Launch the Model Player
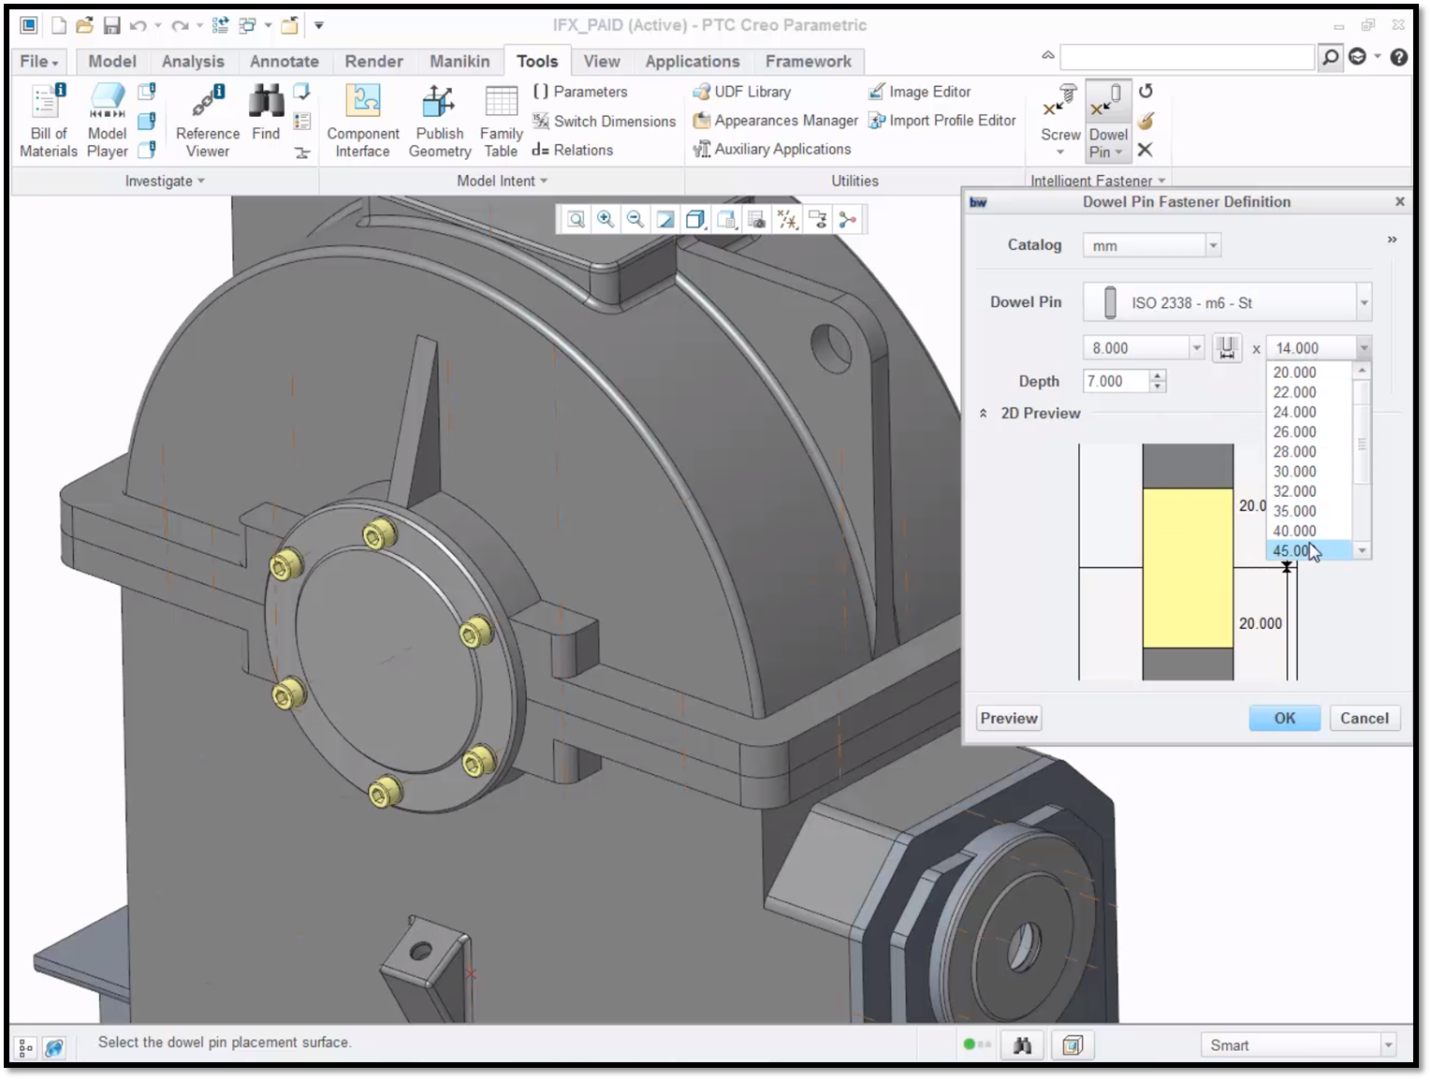The height and width of the screenshot is (1080, 1431). [x=107, y=121]
